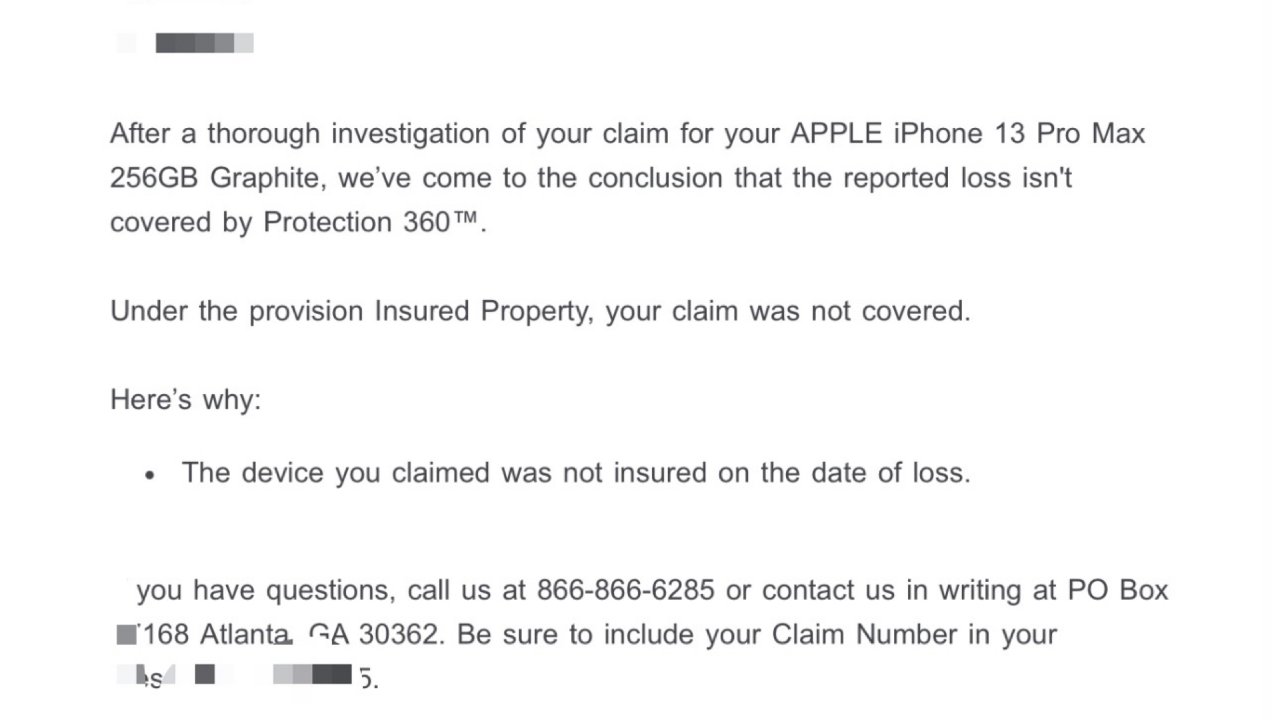Click the bullet point before "The device"
Screen dimensions: 1280x720
coord(150,475)
